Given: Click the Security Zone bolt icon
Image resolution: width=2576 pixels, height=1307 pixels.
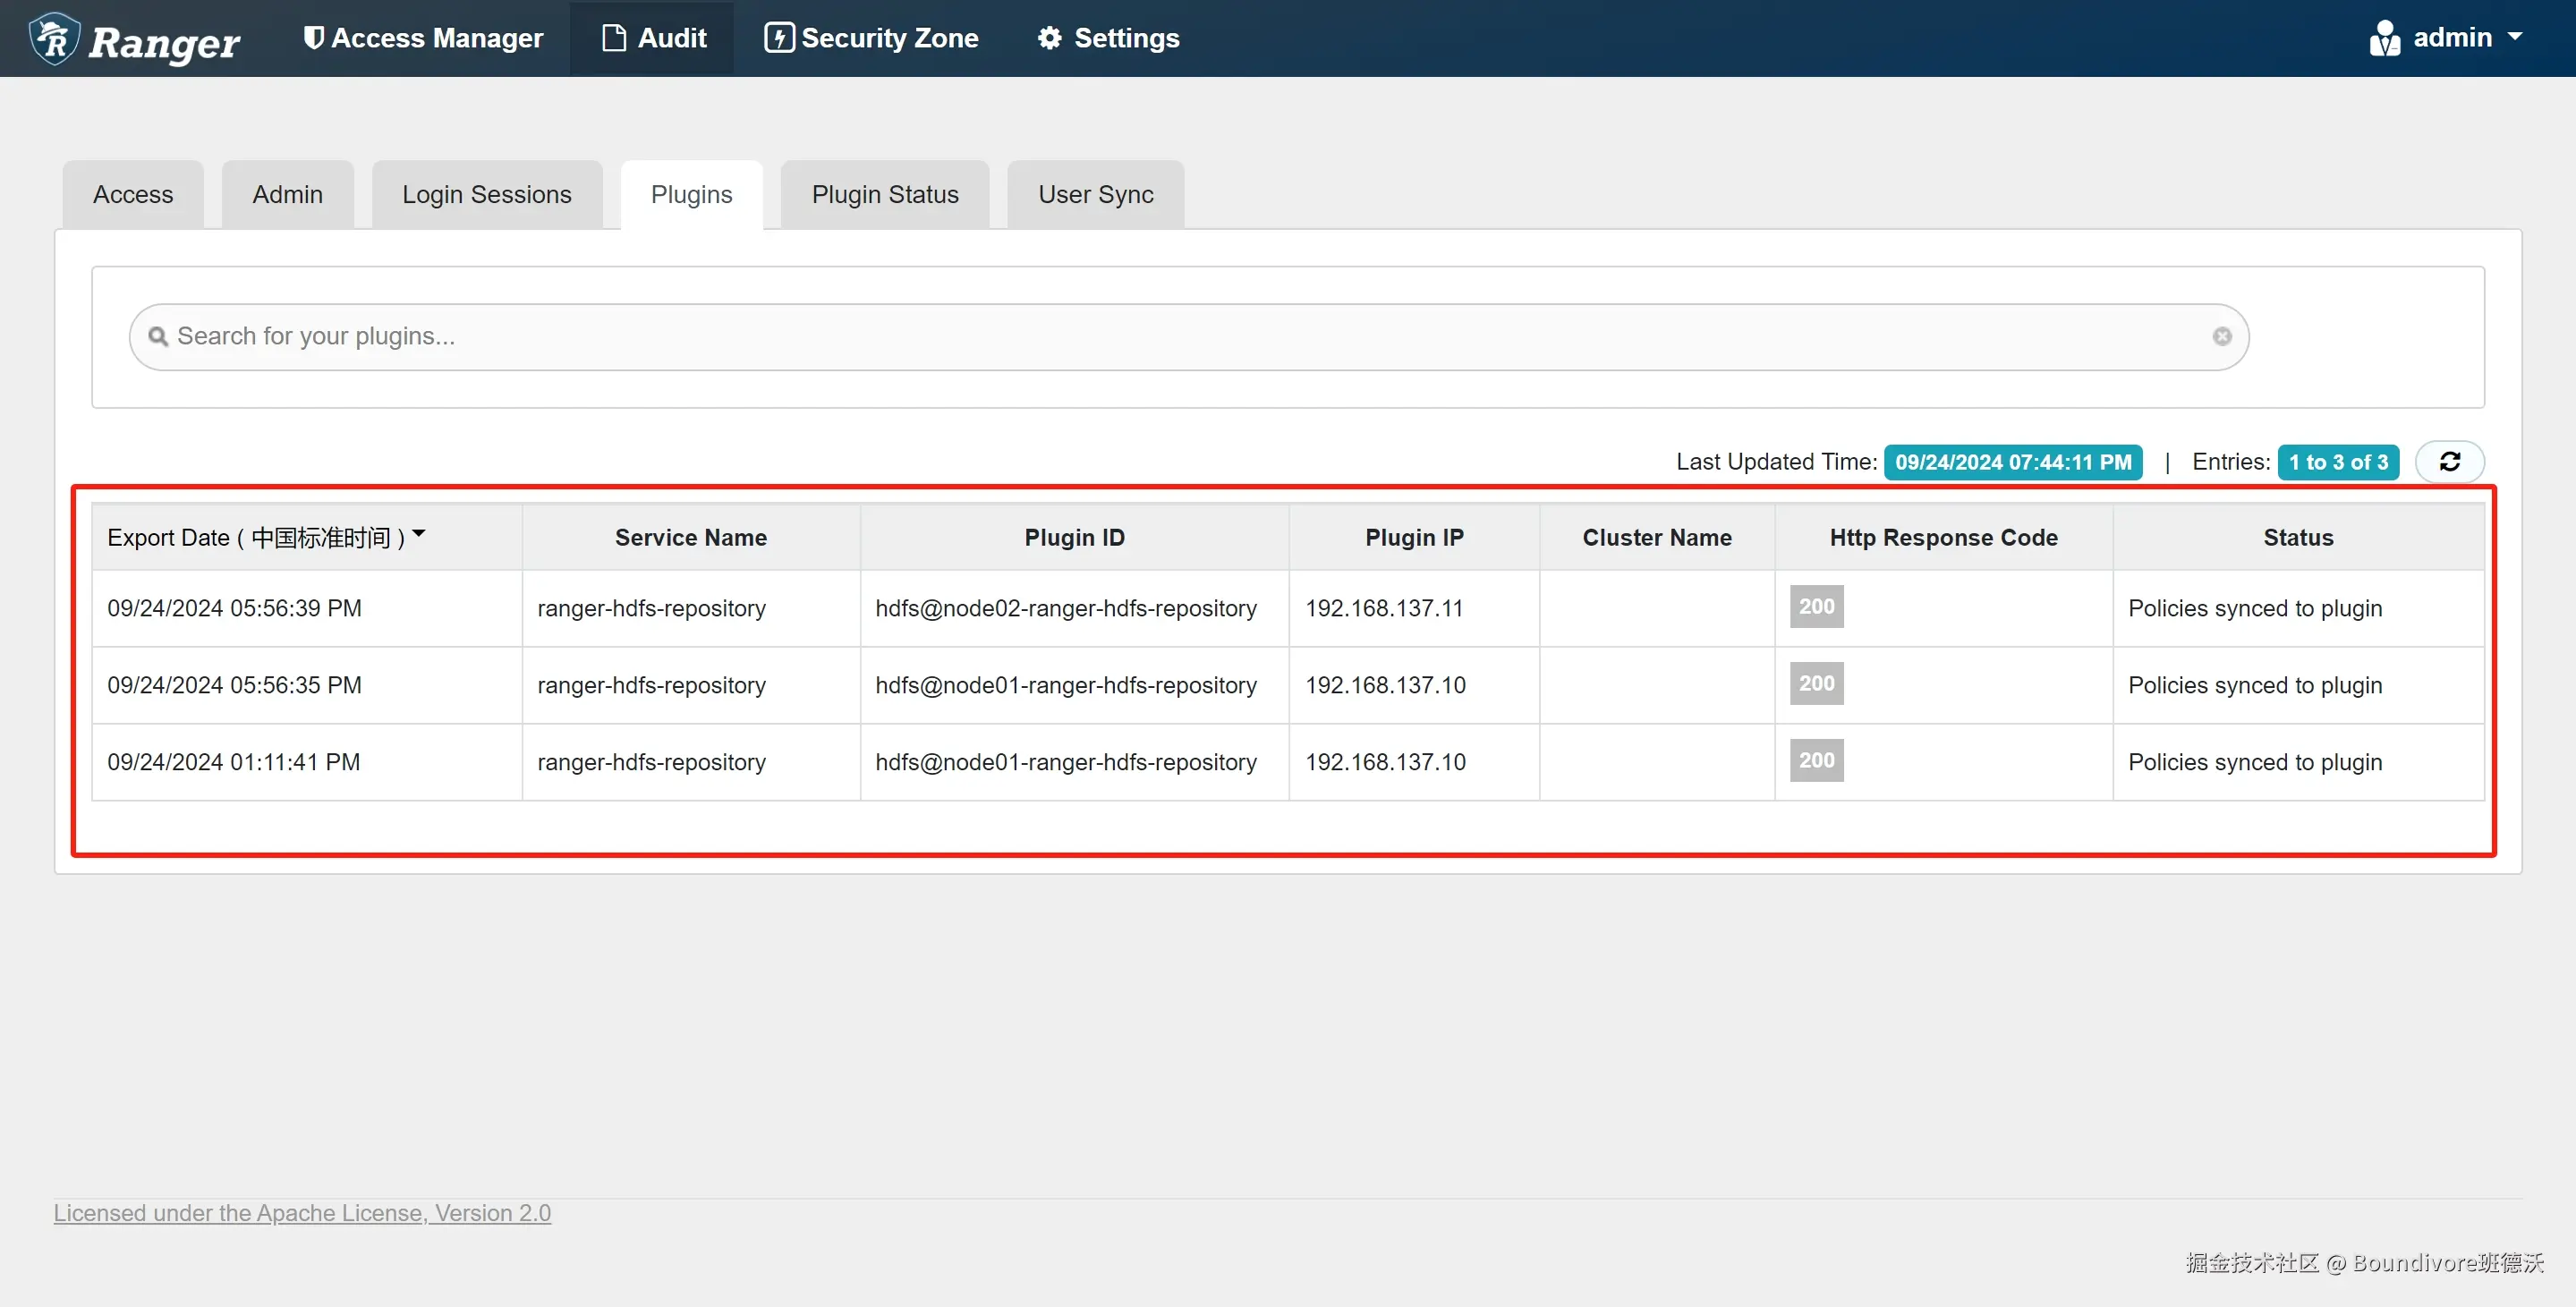Looking at the screenshot, I should click(x=779, y=38).
